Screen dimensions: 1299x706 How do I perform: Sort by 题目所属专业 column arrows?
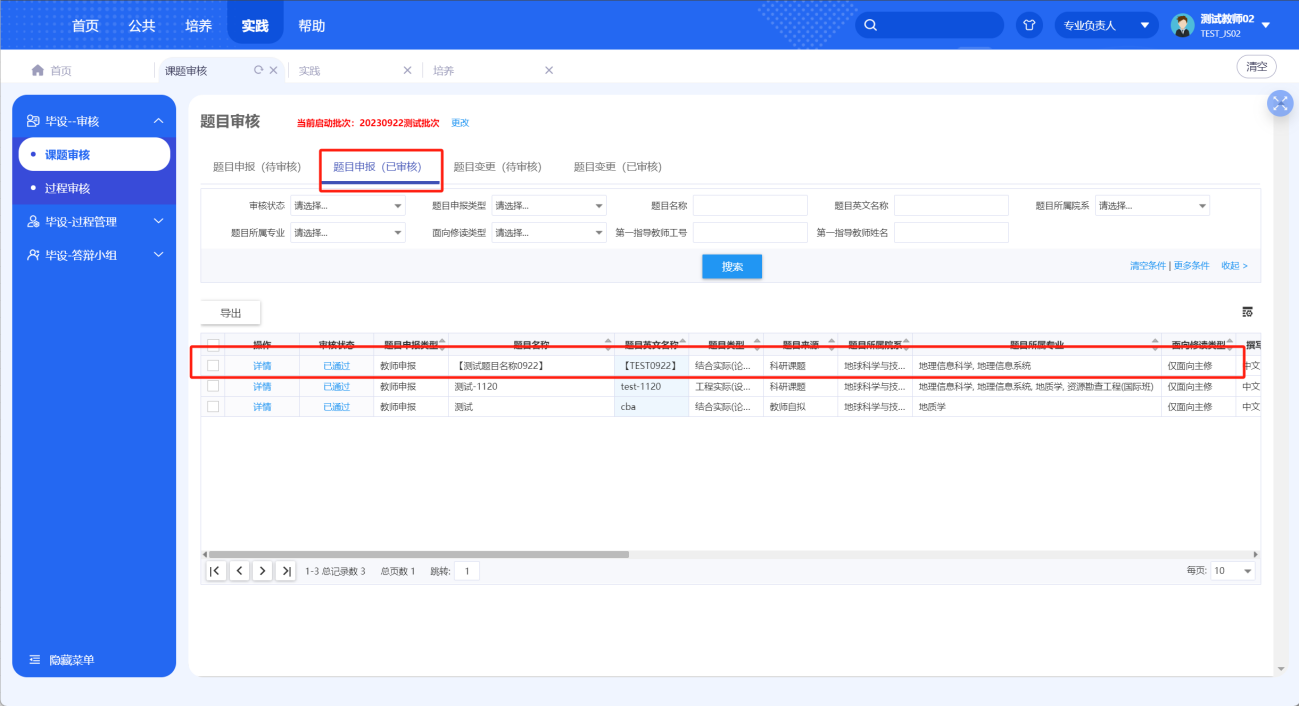[x=1155, y=344]
